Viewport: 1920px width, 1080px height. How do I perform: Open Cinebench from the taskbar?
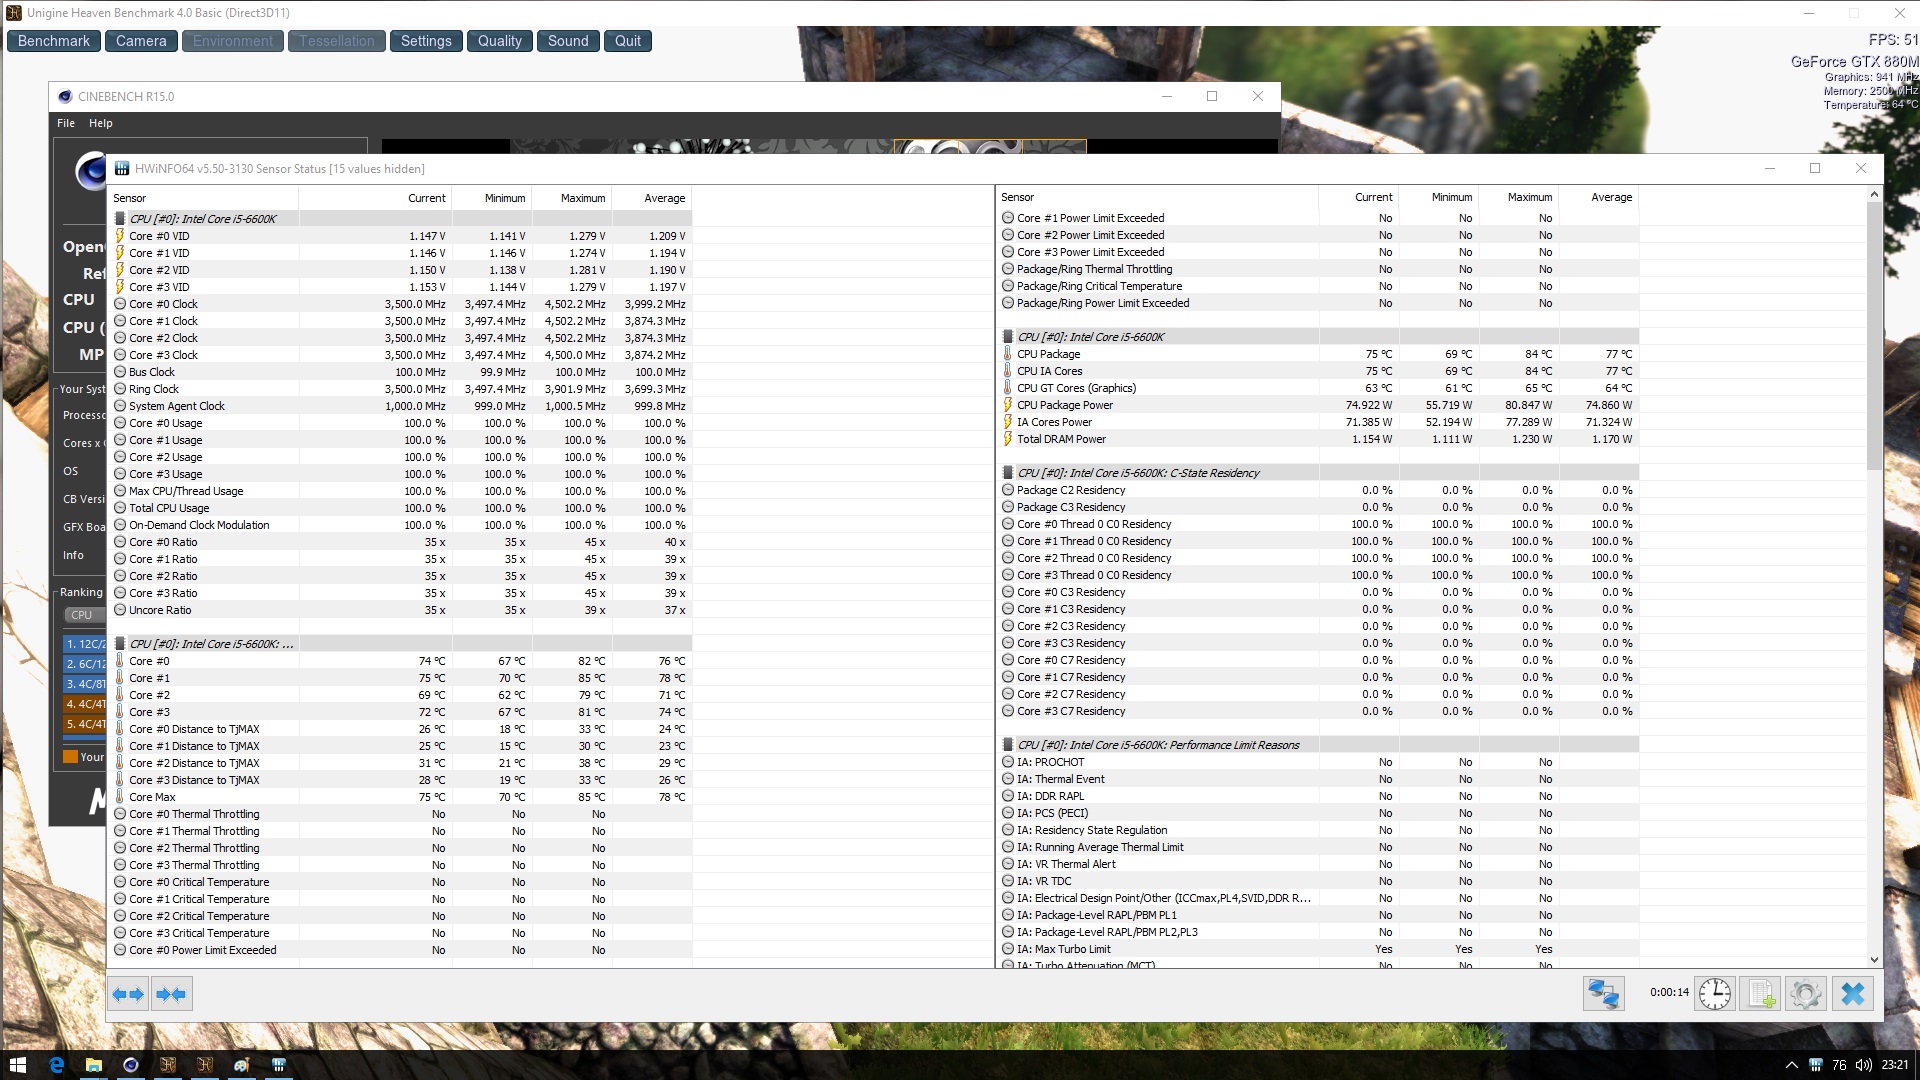click(130, 1065)
